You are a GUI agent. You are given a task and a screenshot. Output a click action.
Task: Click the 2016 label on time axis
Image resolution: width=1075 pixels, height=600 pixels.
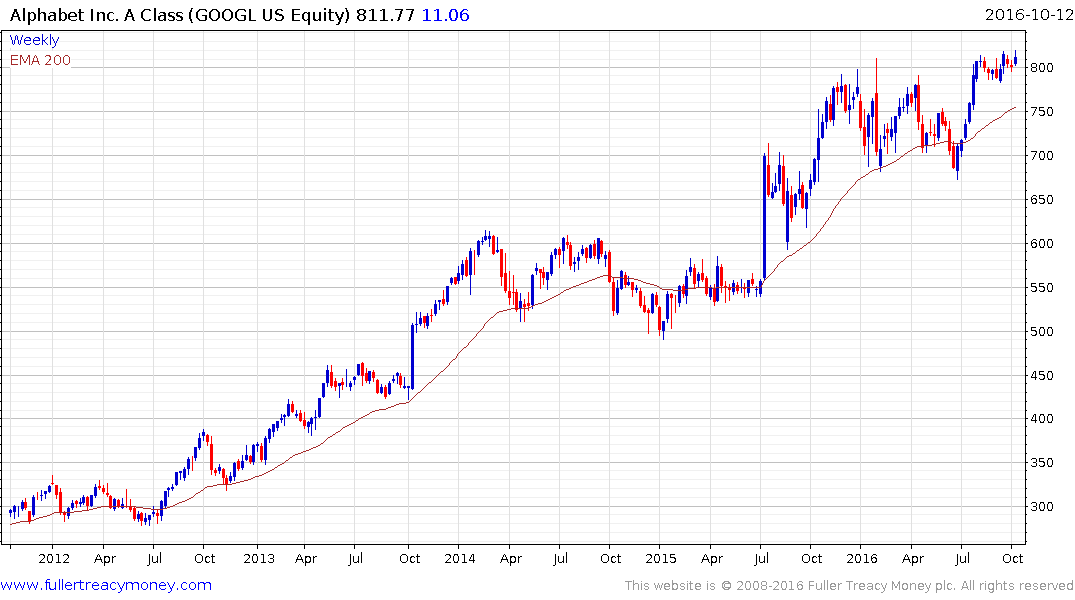(x=862, y=558)
